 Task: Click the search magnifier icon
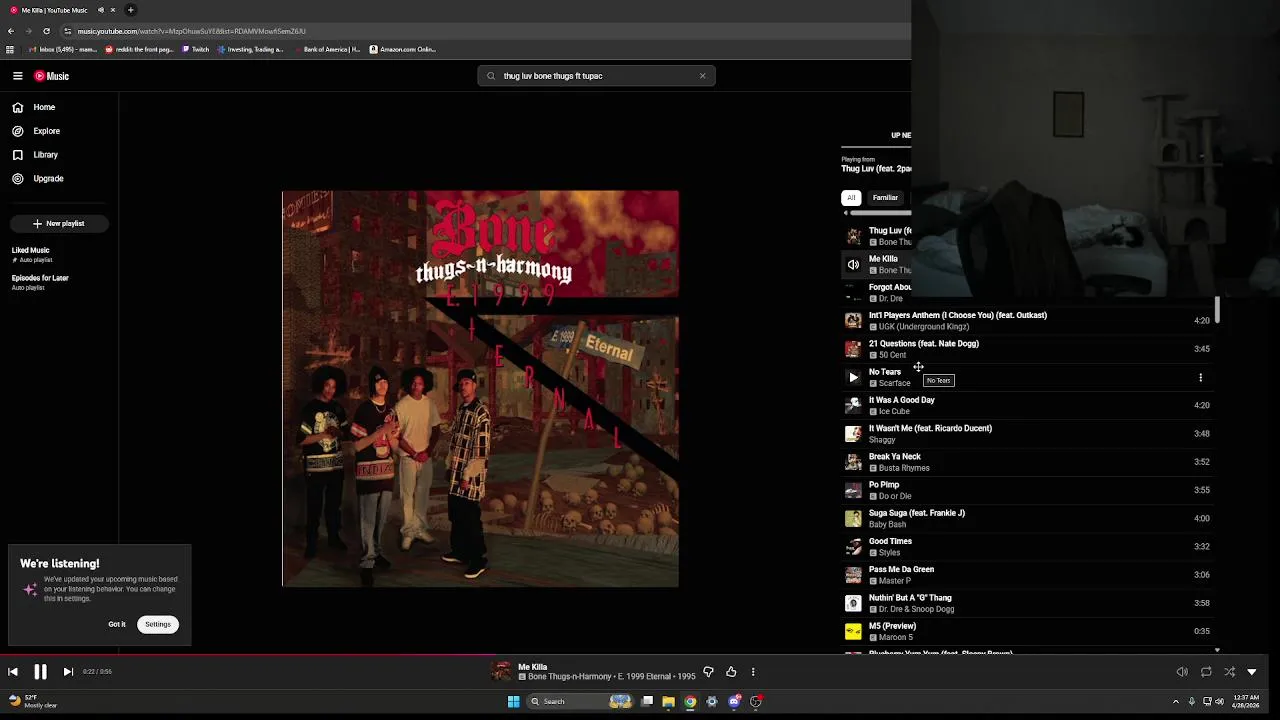click(491, 76)
